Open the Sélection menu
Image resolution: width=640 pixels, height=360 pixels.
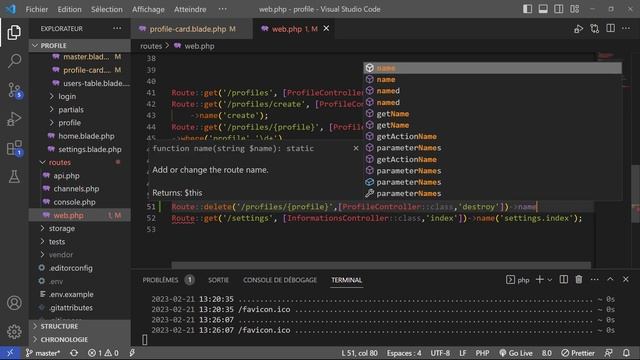(x=107, y=9)
